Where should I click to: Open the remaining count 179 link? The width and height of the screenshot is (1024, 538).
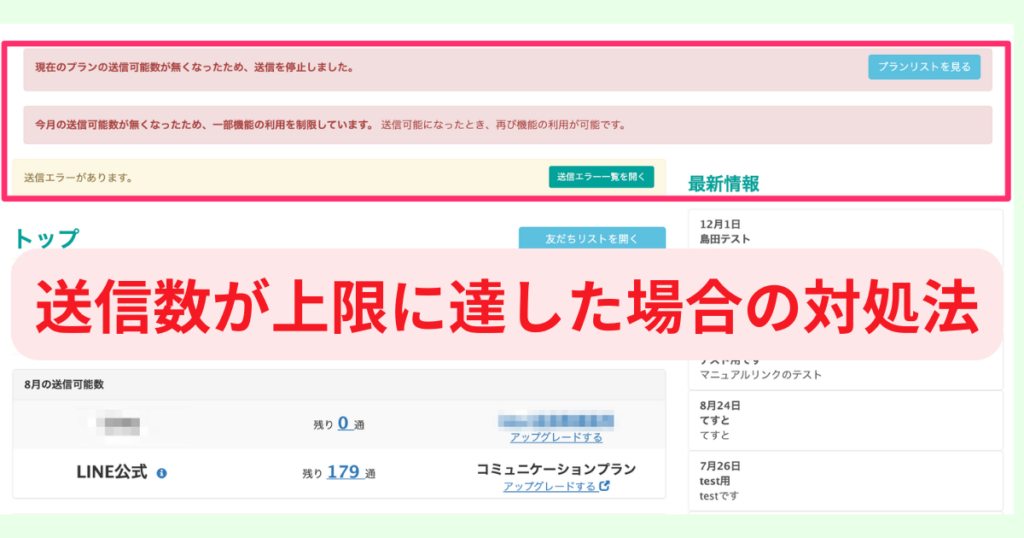(x=343, y=472)
